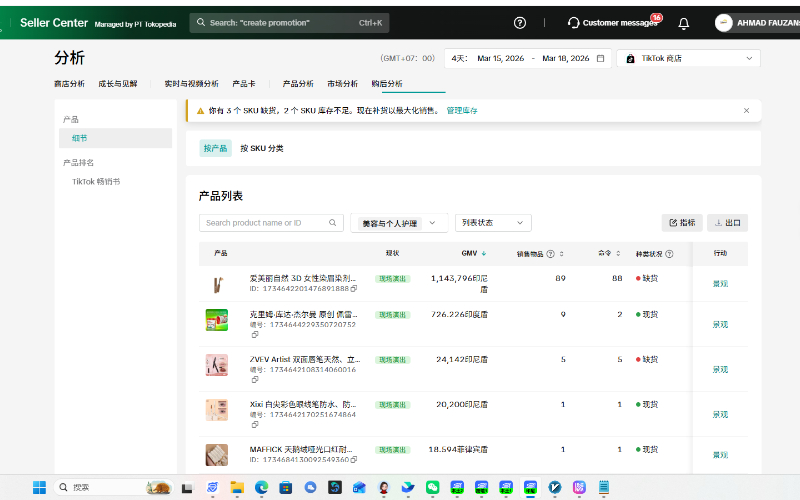This screenshot has width=800, height=500.
Task: Open the 列表状态 status dropdown
Action: pyautogui.click(x=493, y=223)
